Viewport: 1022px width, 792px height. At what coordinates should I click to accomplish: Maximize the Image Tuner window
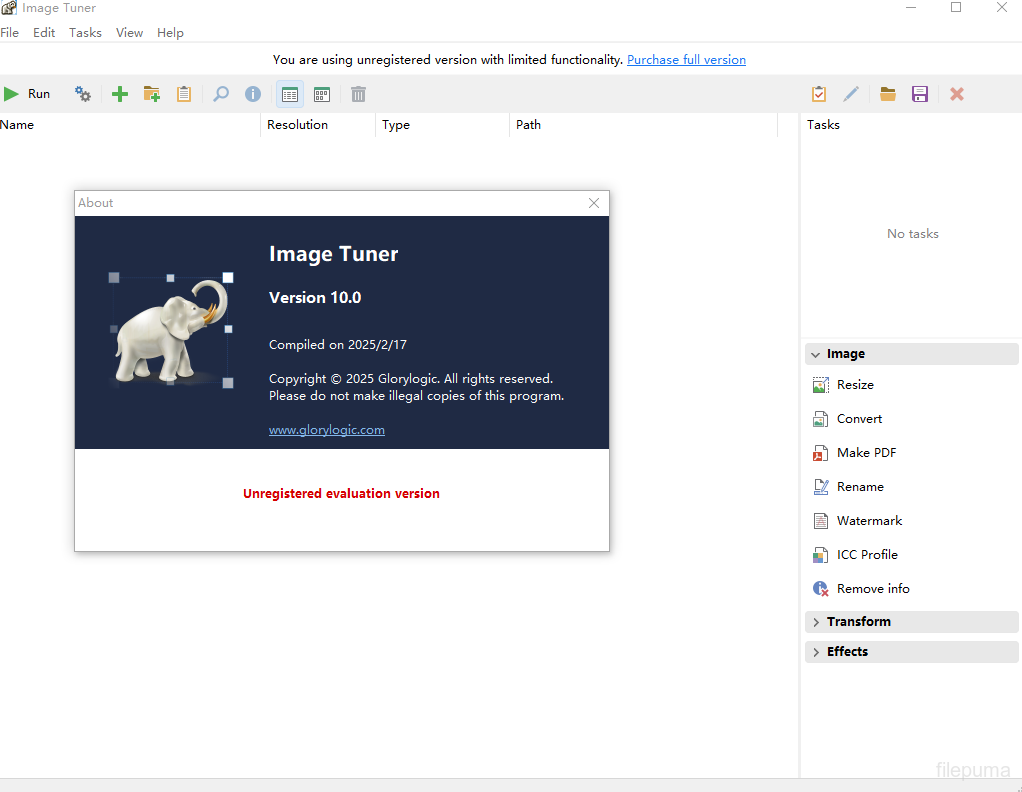coord(956,8)
